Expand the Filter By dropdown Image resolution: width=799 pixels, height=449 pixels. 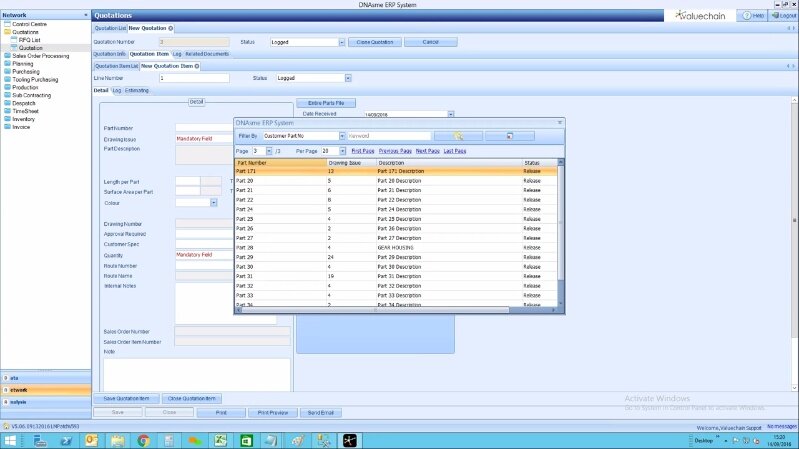(x=342, y=135)
